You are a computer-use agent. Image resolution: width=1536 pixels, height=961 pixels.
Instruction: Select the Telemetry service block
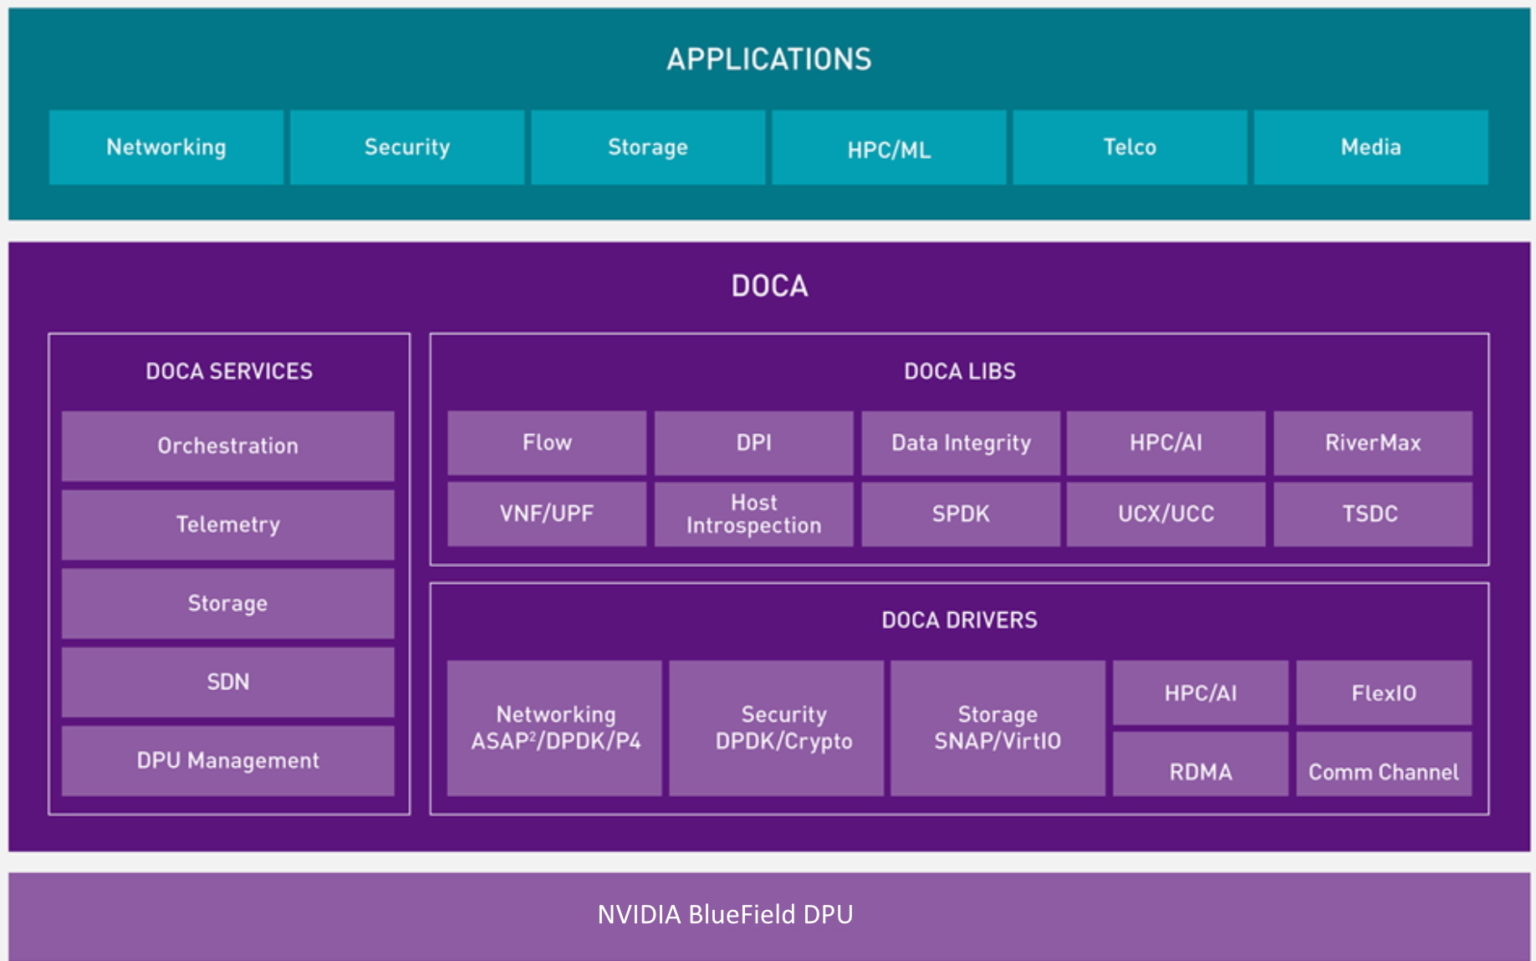(227, 524)
